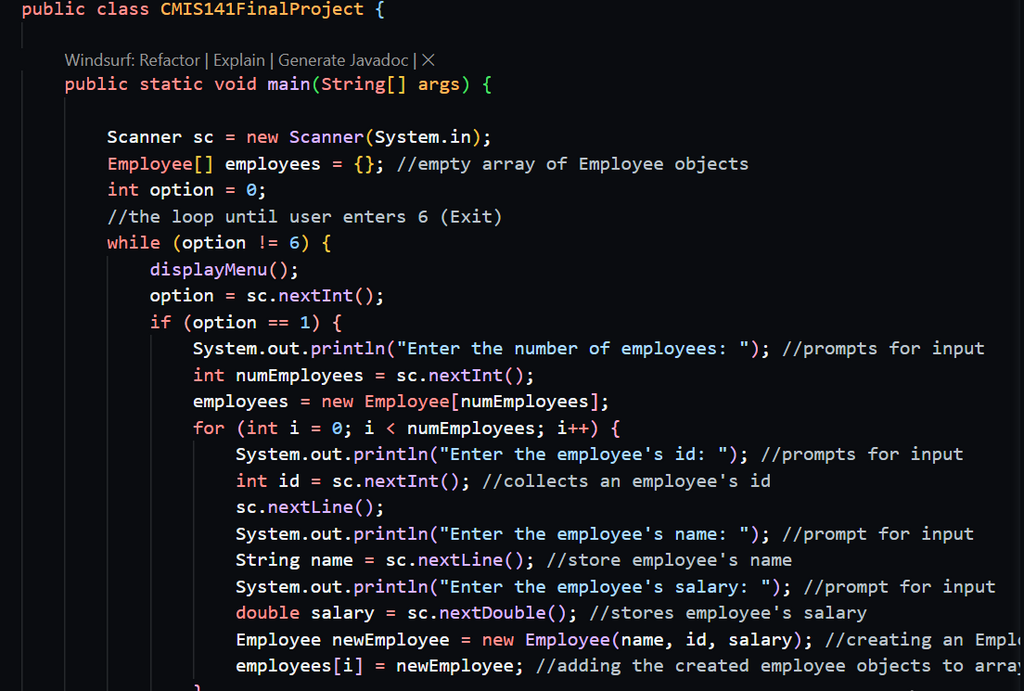The width and height of the screenshot is (1024, 691).
Task: Dismiss the Windsurf code lens with X
Action: [x=428, y=60]
